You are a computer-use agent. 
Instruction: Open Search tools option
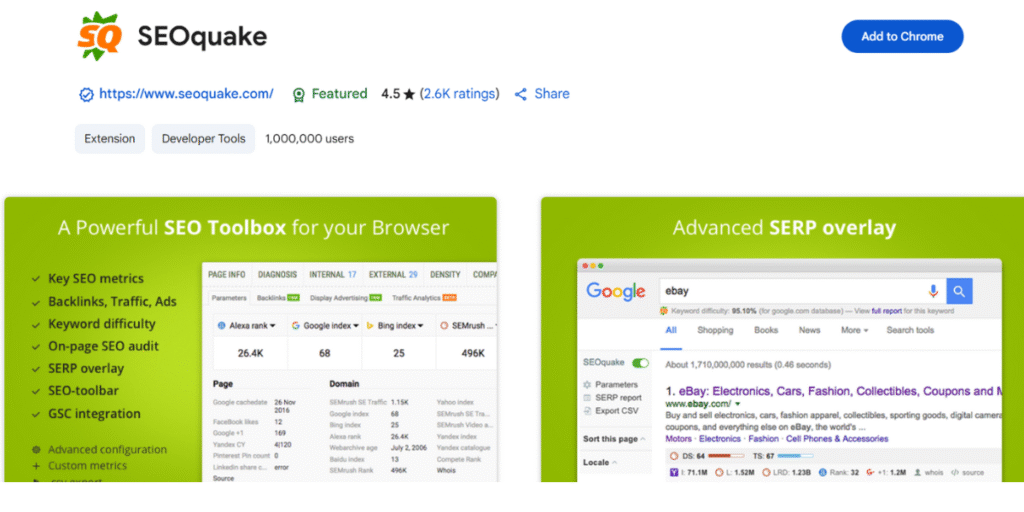pos(910,330)
